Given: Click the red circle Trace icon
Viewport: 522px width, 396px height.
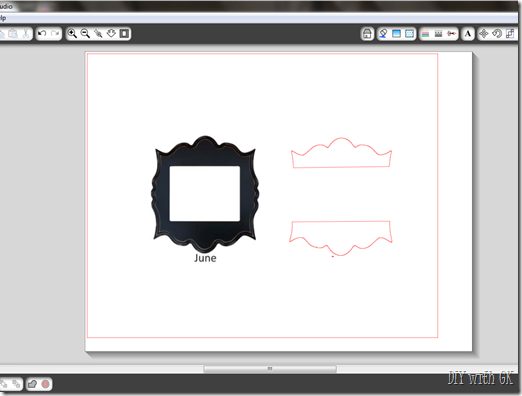Looking at the screenshot, I should 46,384.
